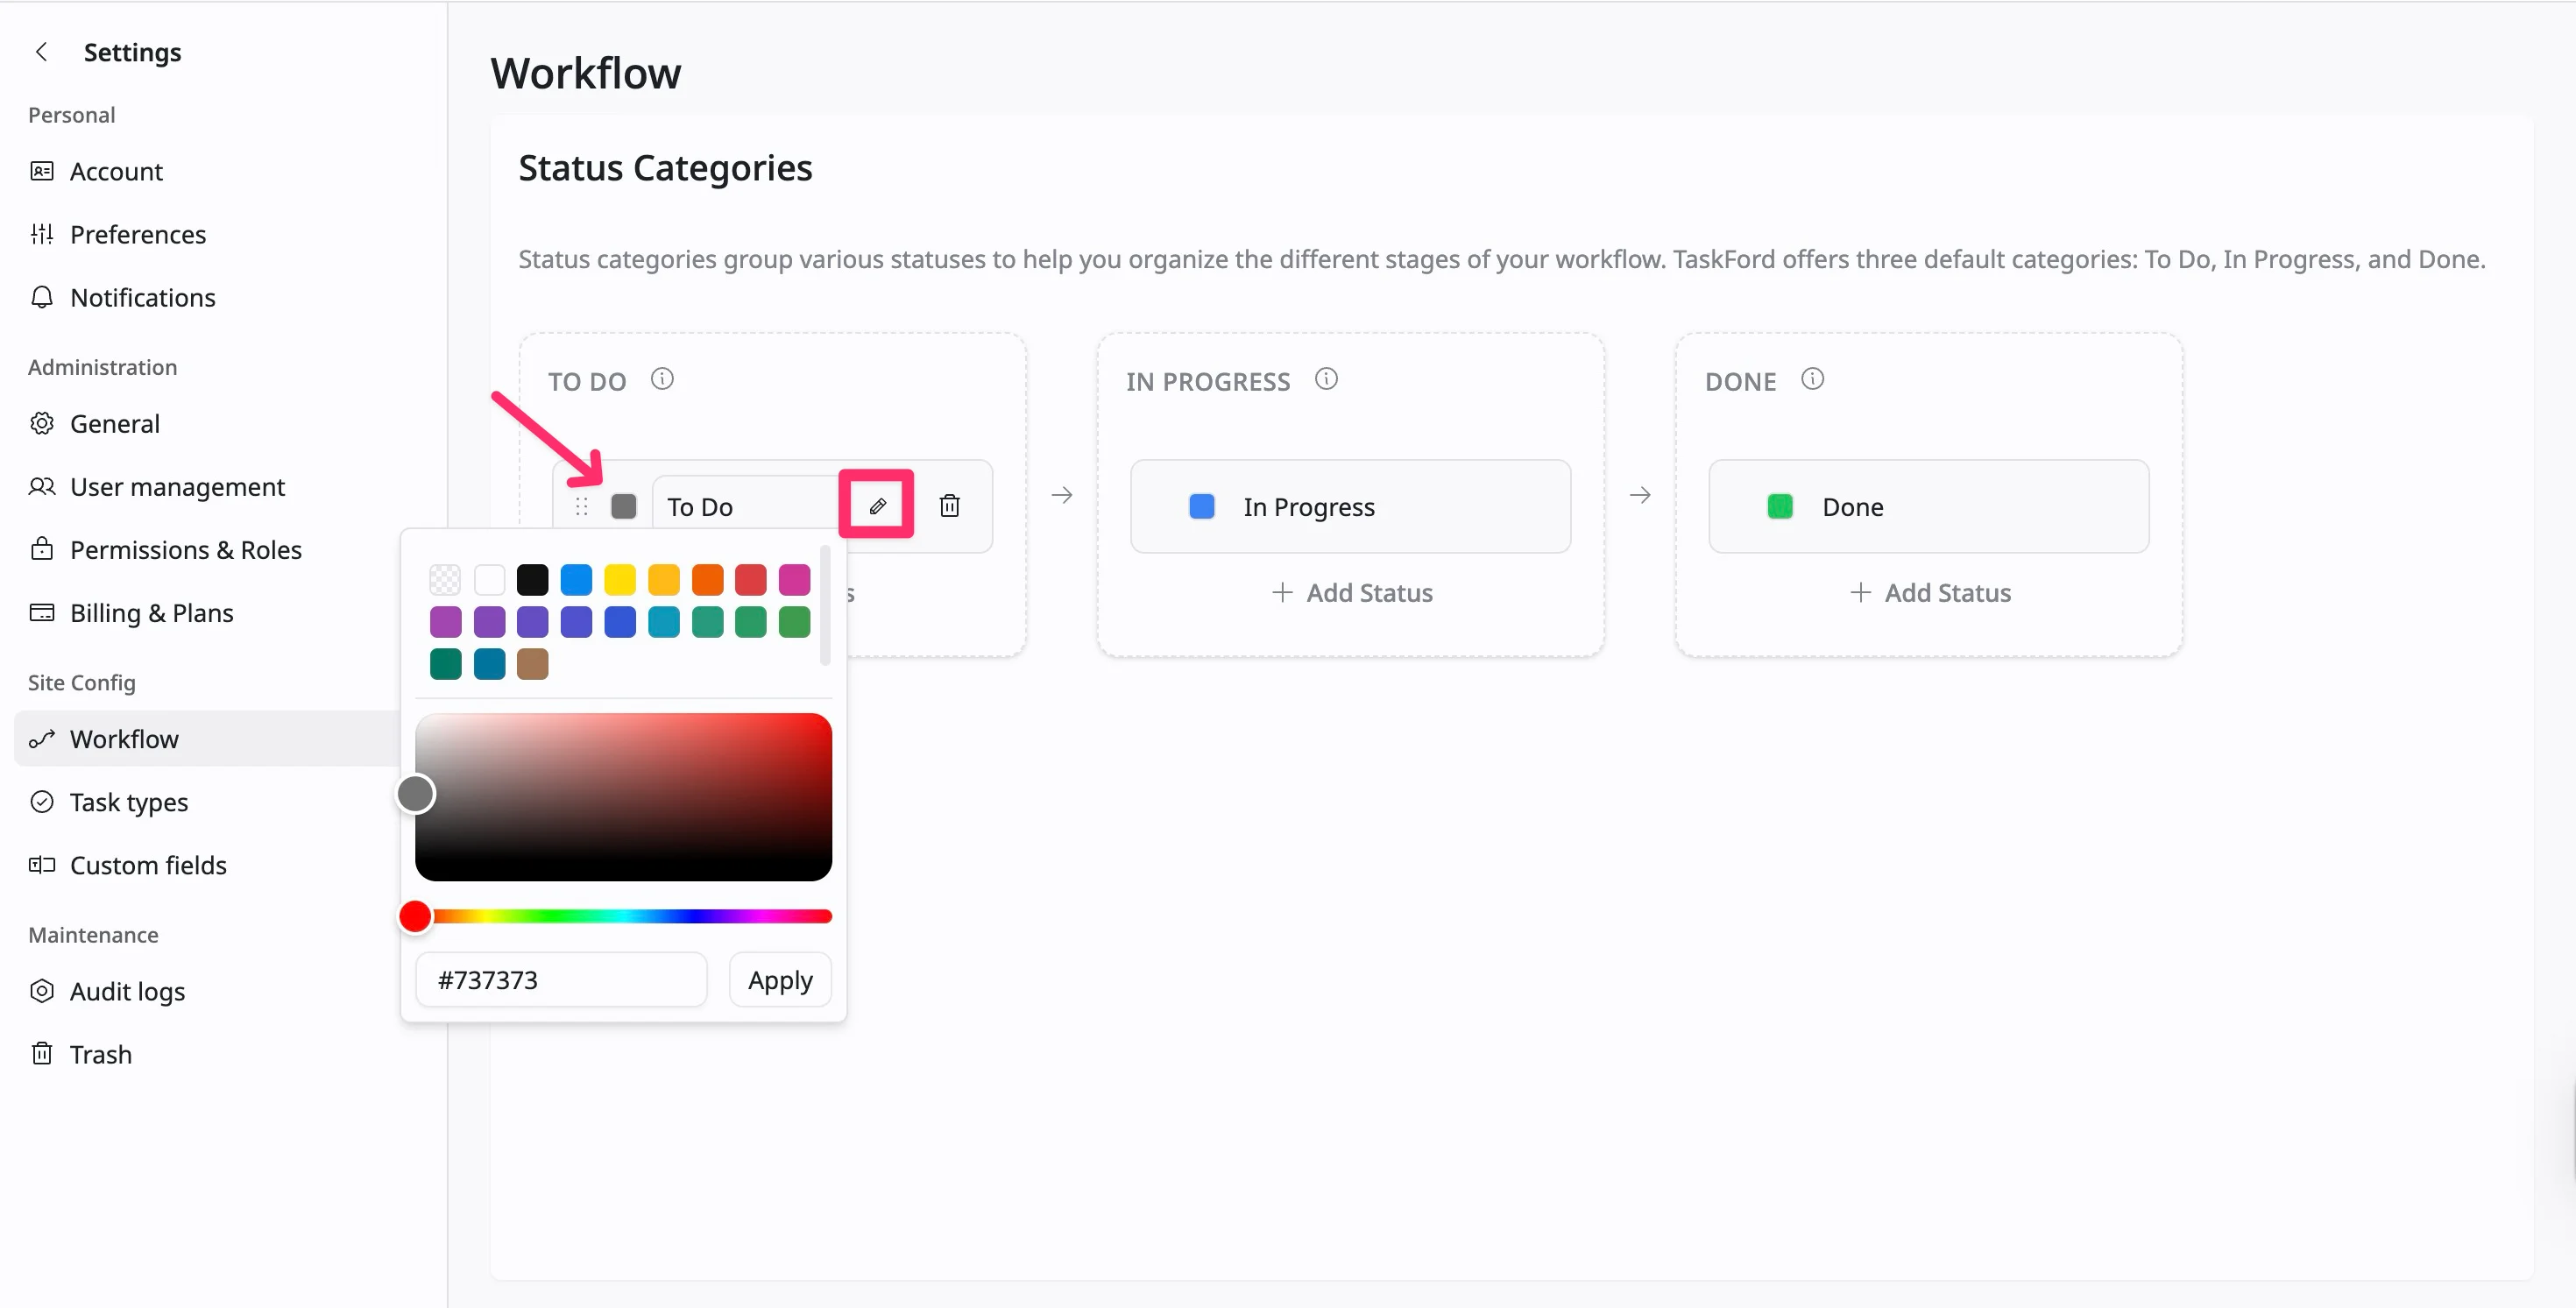Click the Account card icon
2576x1308 pixels.
pyautogui.click(x=41, y=171)
